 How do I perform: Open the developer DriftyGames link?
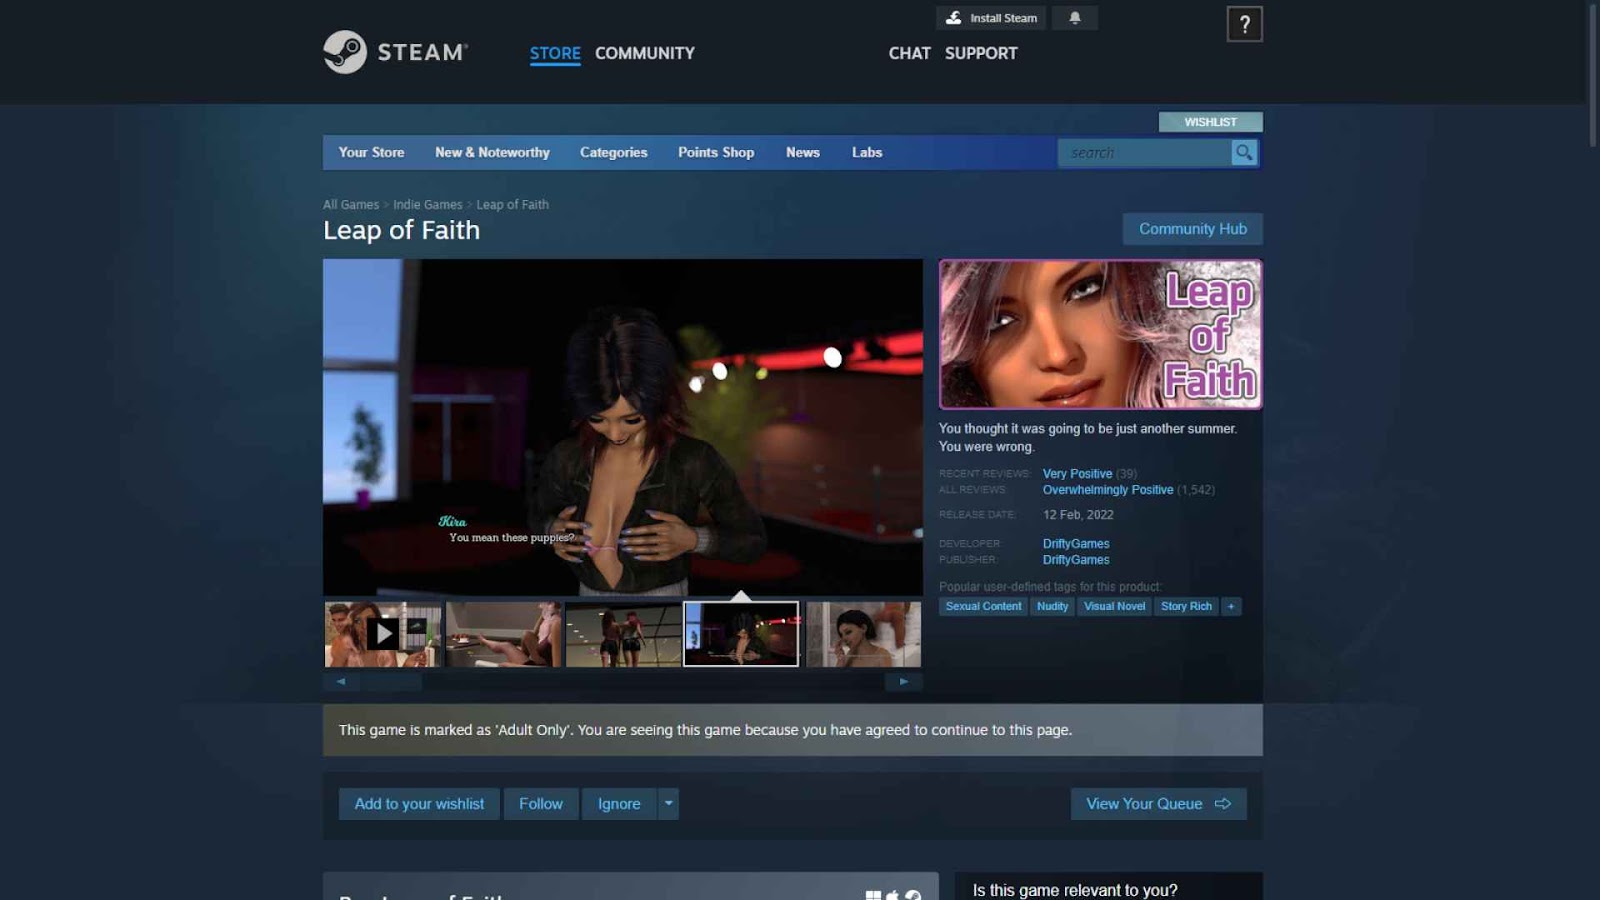[x=1076, y=544]
